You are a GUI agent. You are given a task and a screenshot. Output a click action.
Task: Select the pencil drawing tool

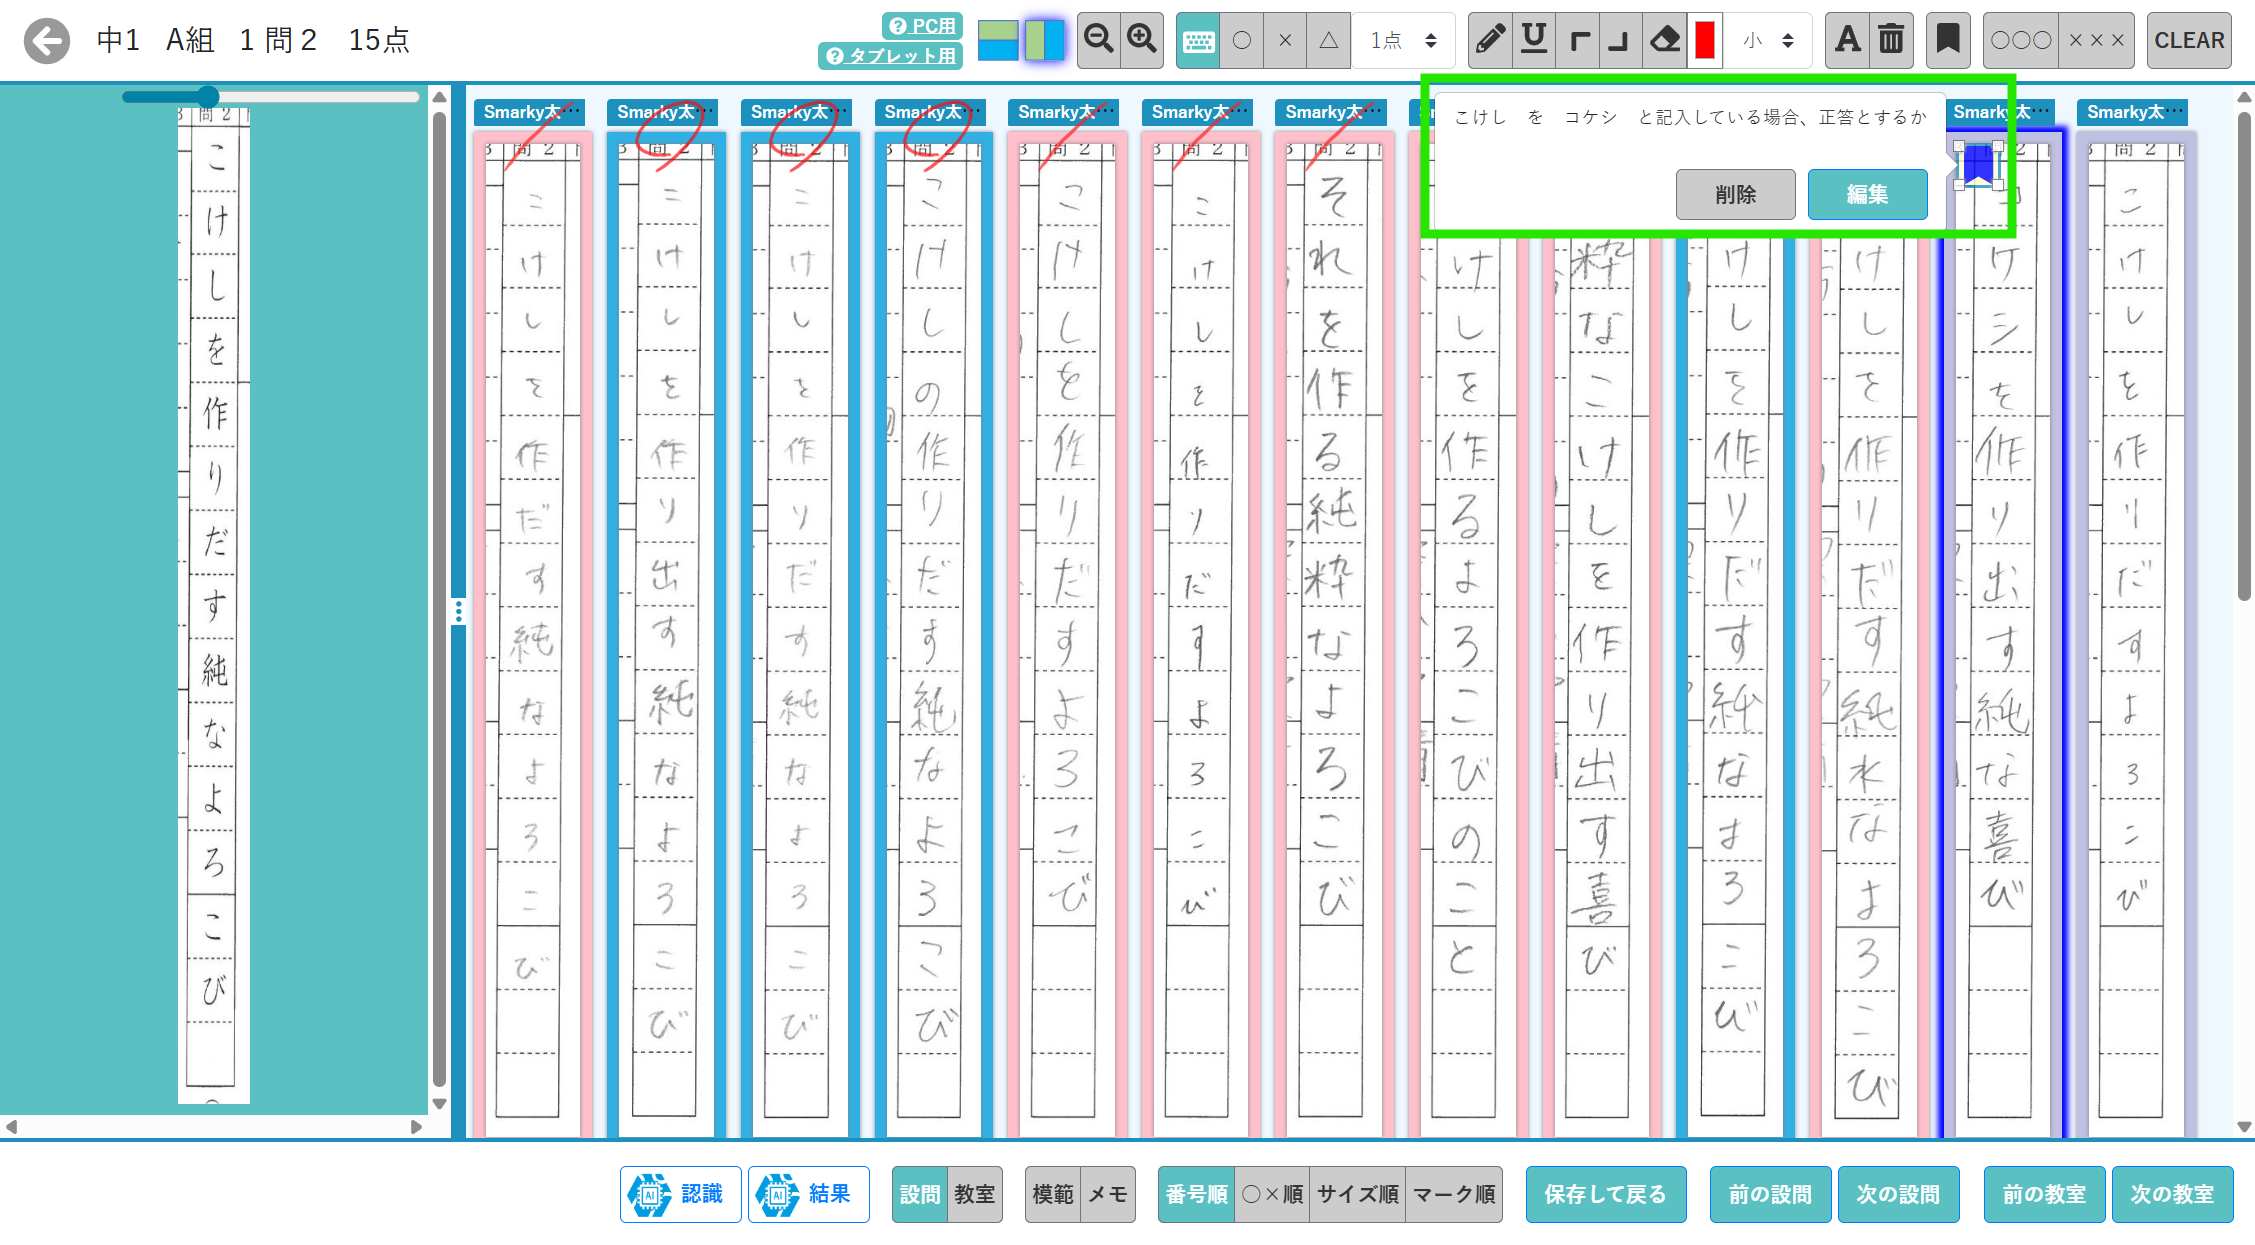[x=1489, y=40]
